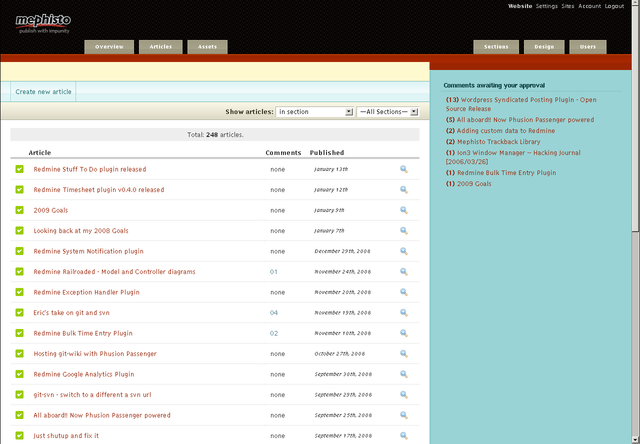This screenshot has width=640, height=444.
Task: Click the Total: 248 articles text
Action: click(215, 135)
